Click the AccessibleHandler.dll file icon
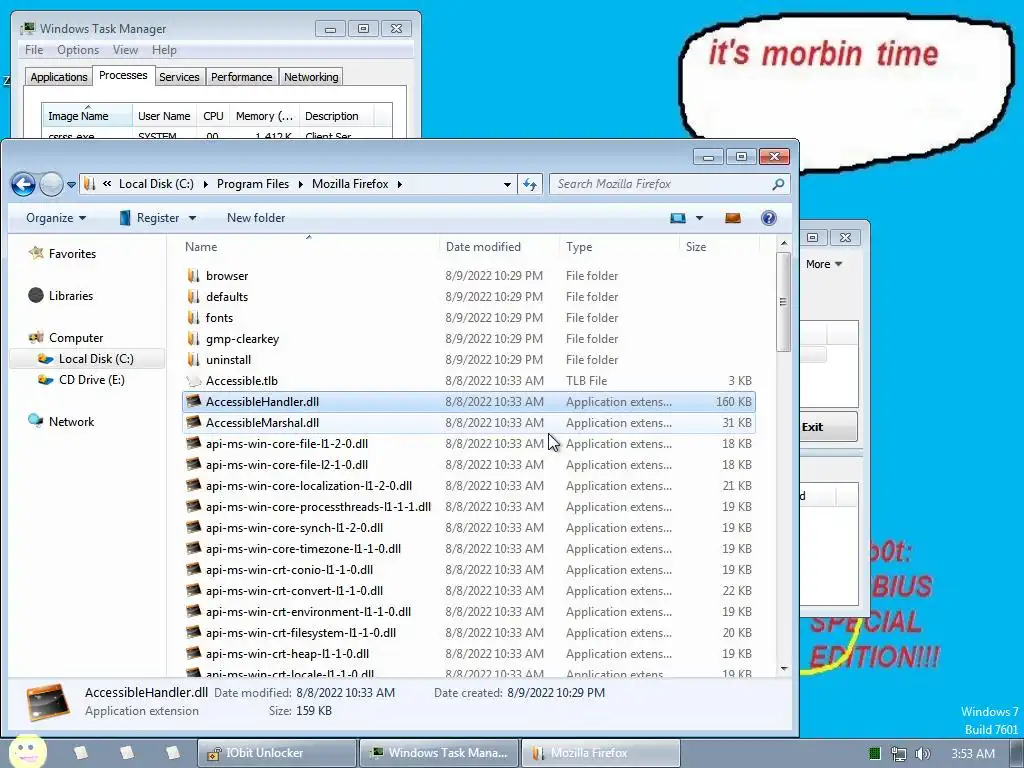 [x=193, y=401]
